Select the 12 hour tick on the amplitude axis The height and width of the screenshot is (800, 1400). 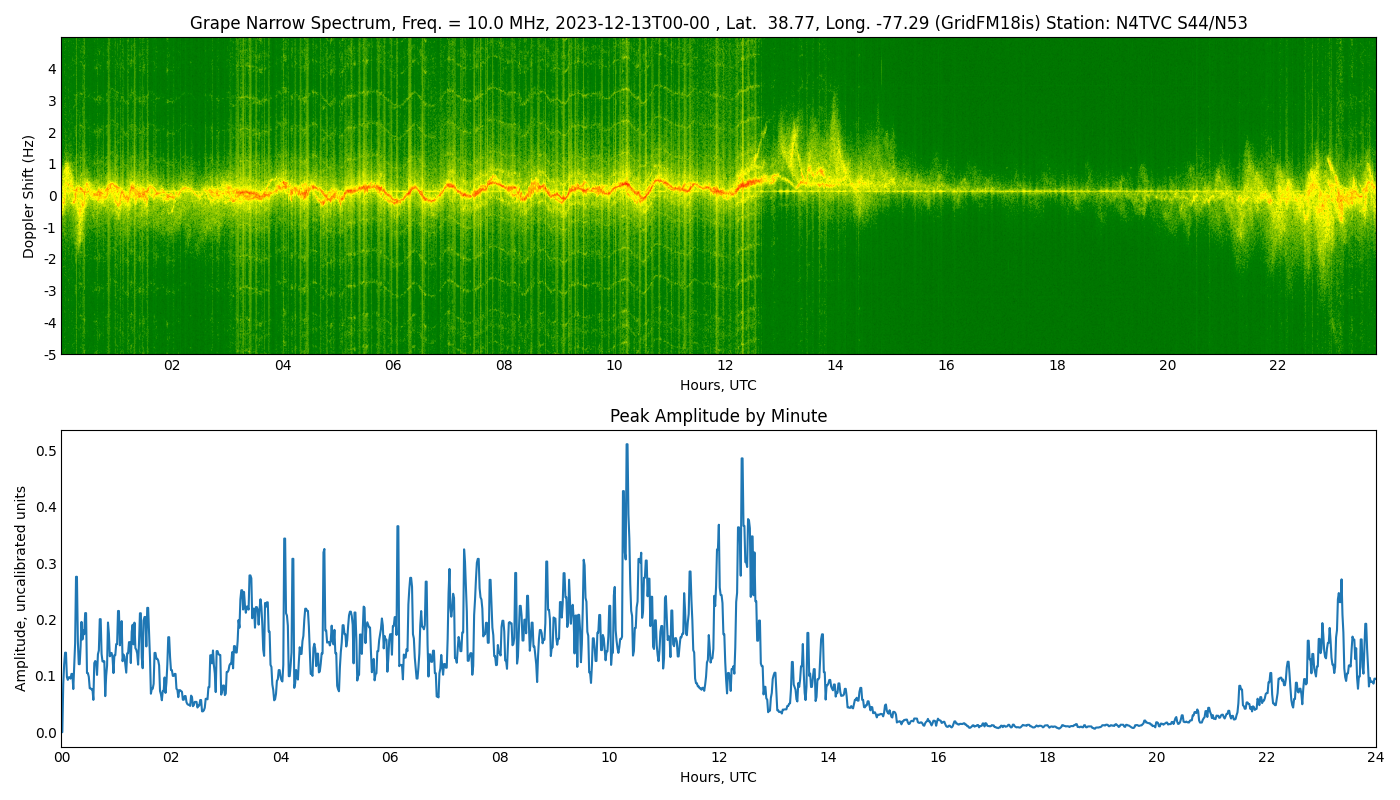coord(718,757)
